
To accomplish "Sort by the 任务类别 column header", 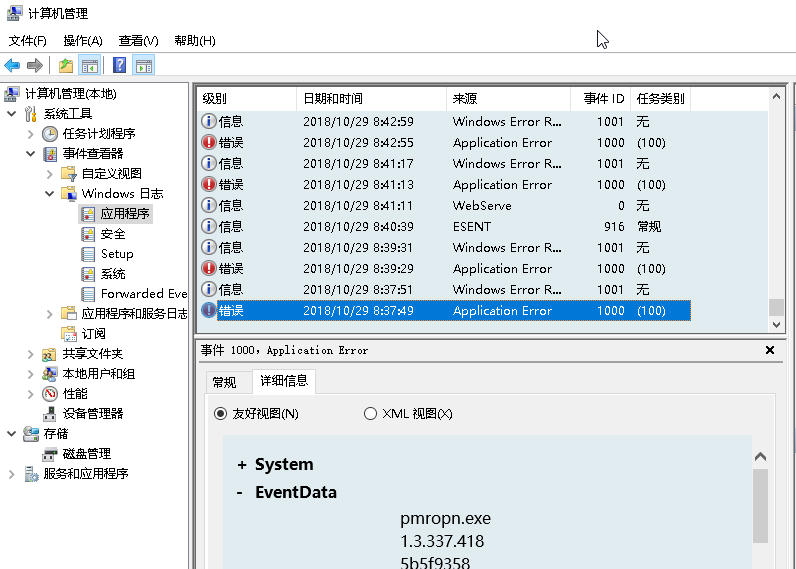I will tap(660, 98).
